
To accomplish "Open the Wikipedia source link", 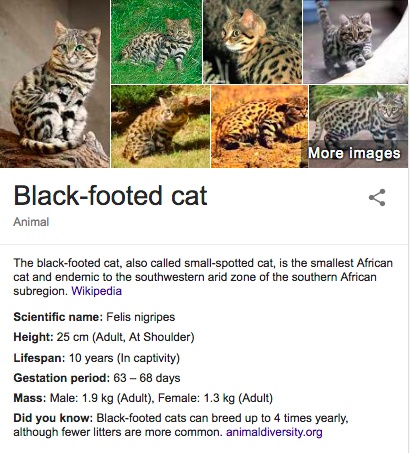I will [x=96, y=291].
